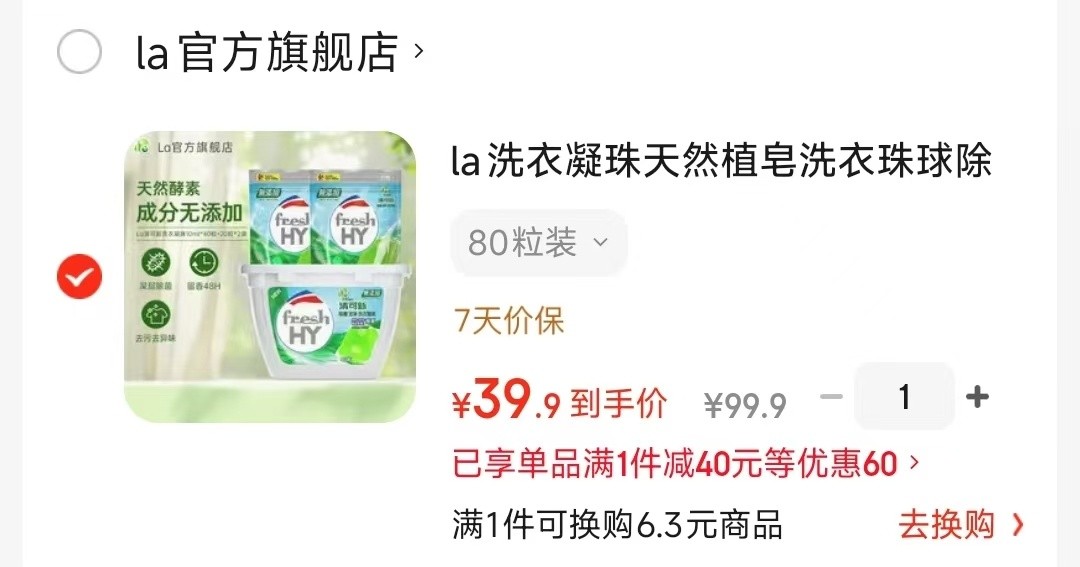Expand the 80粒装 specification dropdown
The height and width of the screenshot is (567, 1080).
(539, 243)
